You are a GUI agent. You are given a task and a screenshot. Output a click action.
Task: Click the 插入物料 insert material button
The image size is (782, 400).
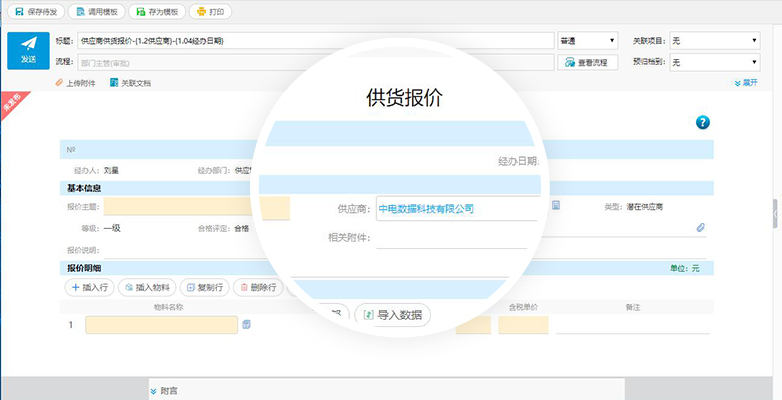(x=147, y=288)
